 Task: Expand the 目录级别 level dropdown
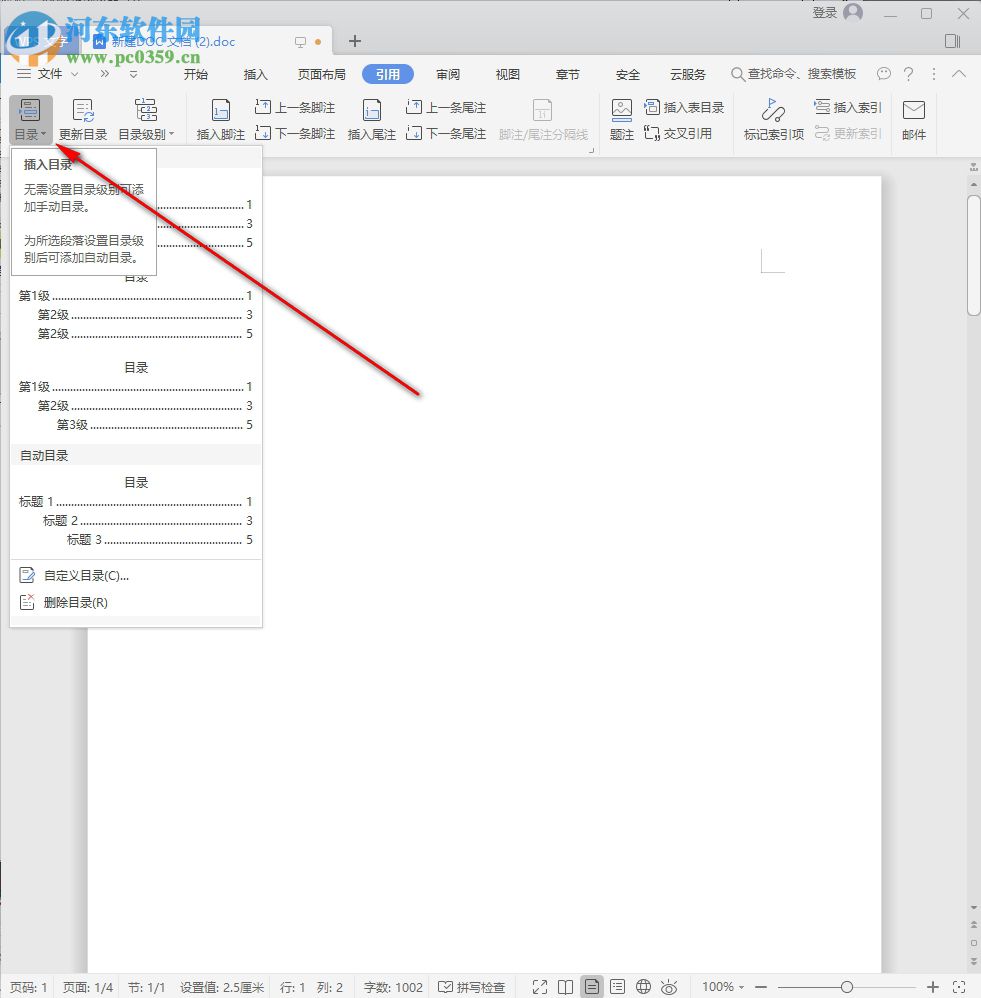point(146,119)
